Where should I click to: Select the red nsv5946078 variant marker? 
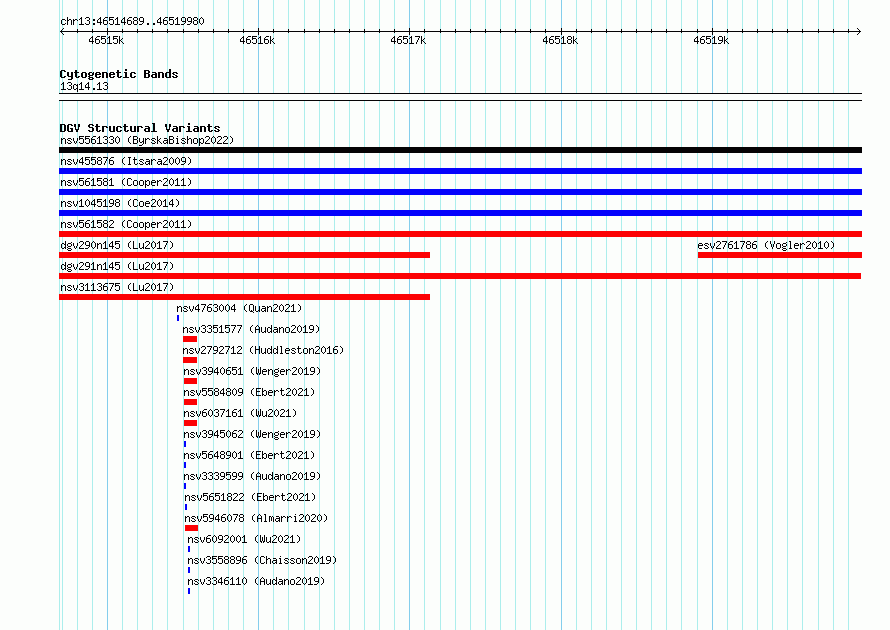[191, 528]
